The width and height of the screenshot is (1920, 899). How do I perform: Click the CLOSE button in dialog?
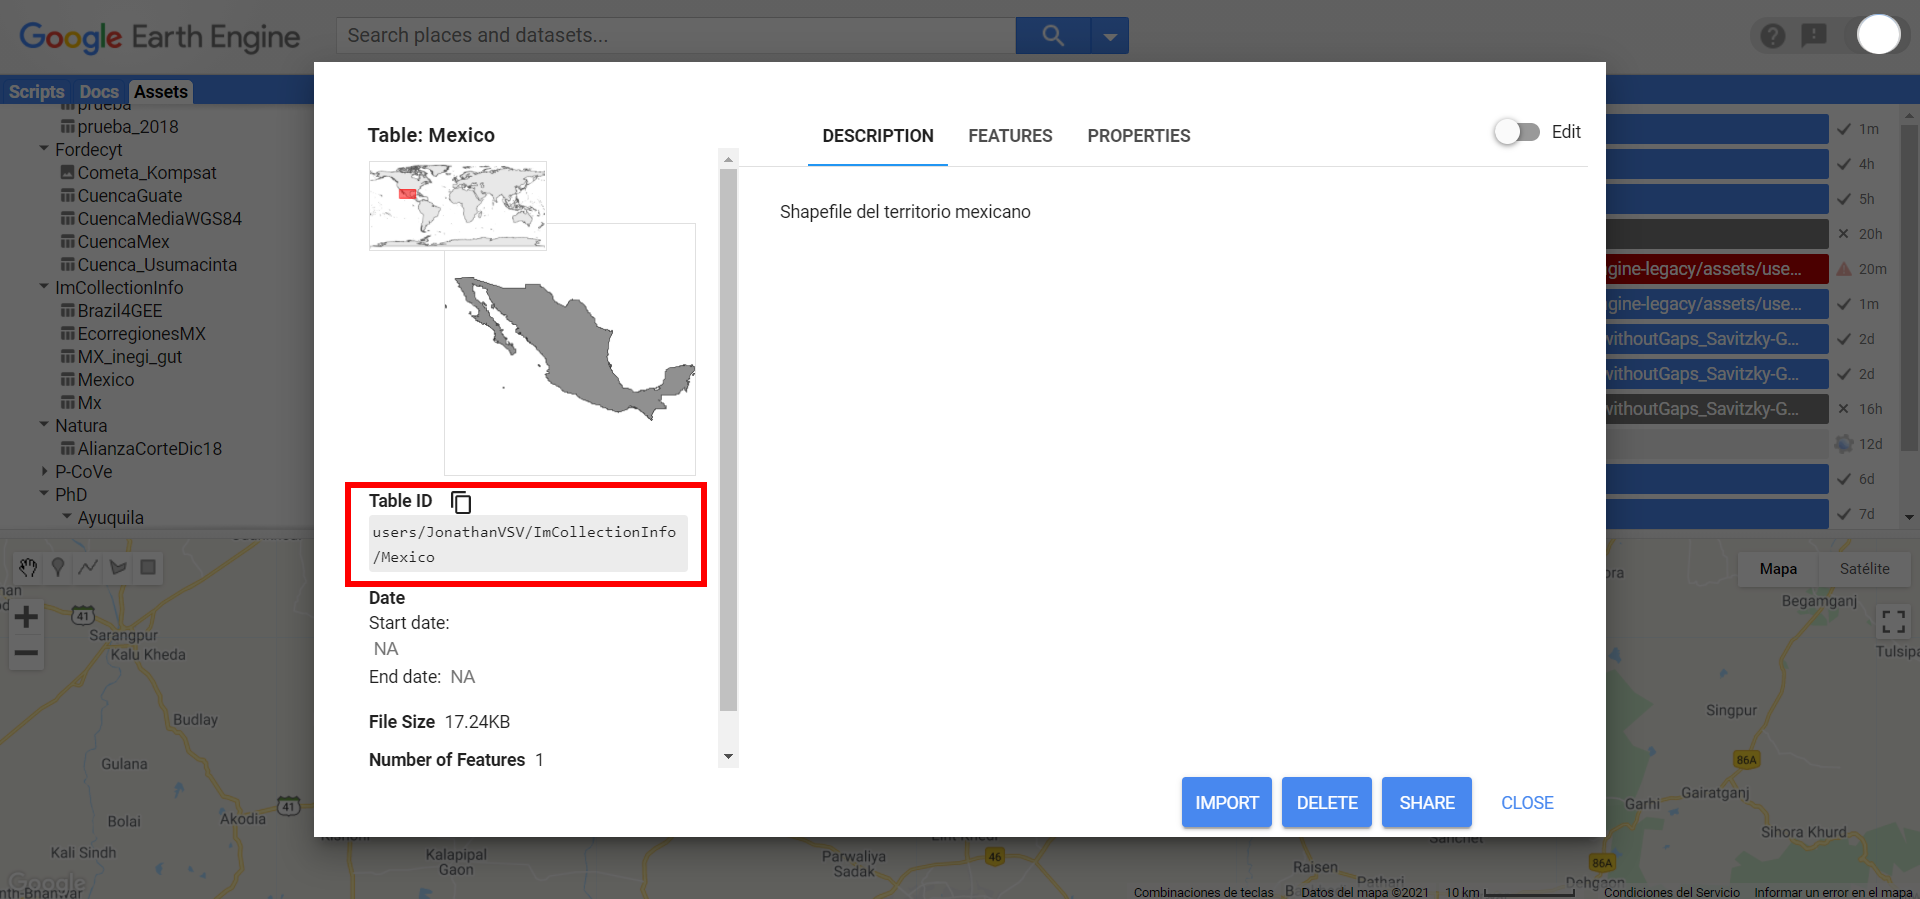click(1527, 802)
